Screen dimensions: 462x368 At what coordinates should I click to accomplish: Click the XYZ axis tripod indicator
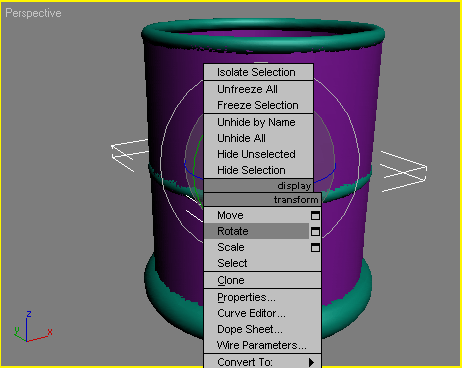(x=33, y=327)
